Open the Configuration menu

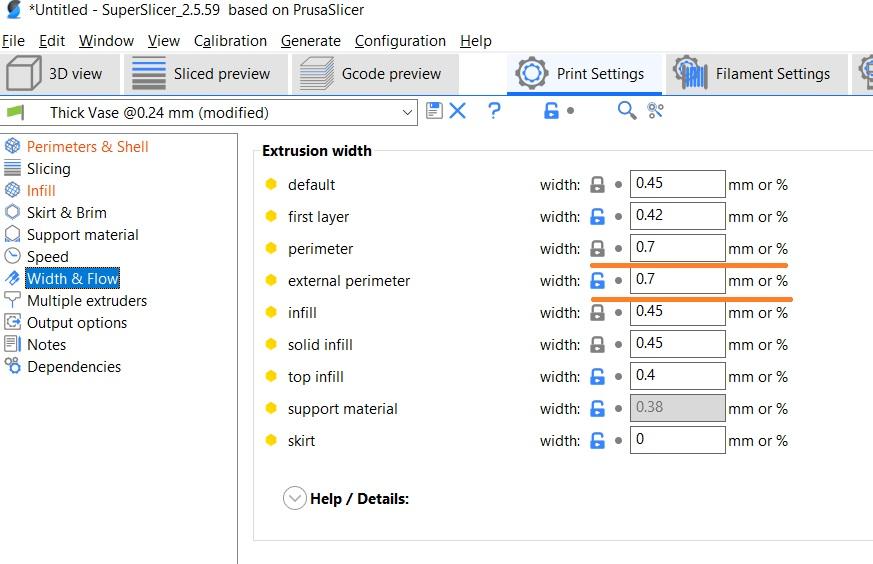pyautogui.click(x=400, y=41)
